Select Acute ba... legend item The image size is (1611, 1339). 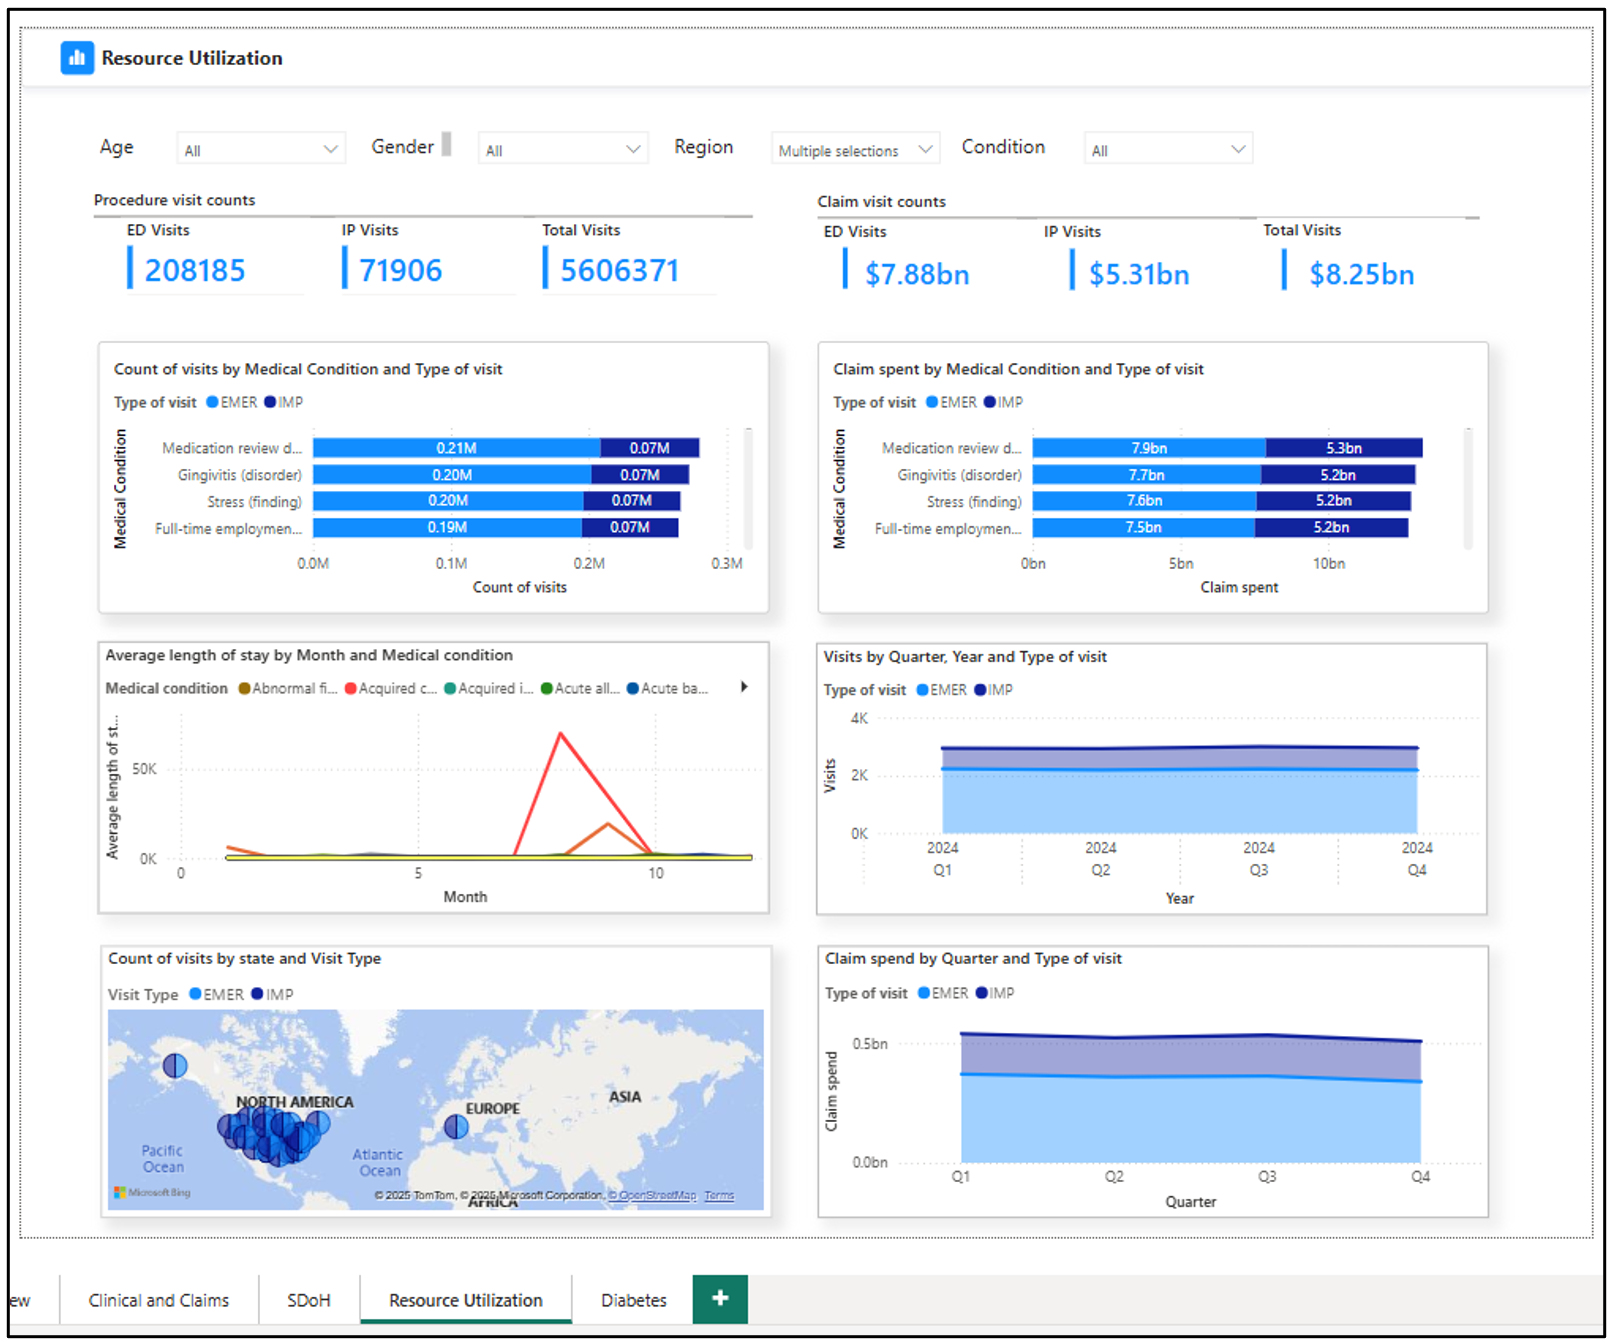(668, 688)
